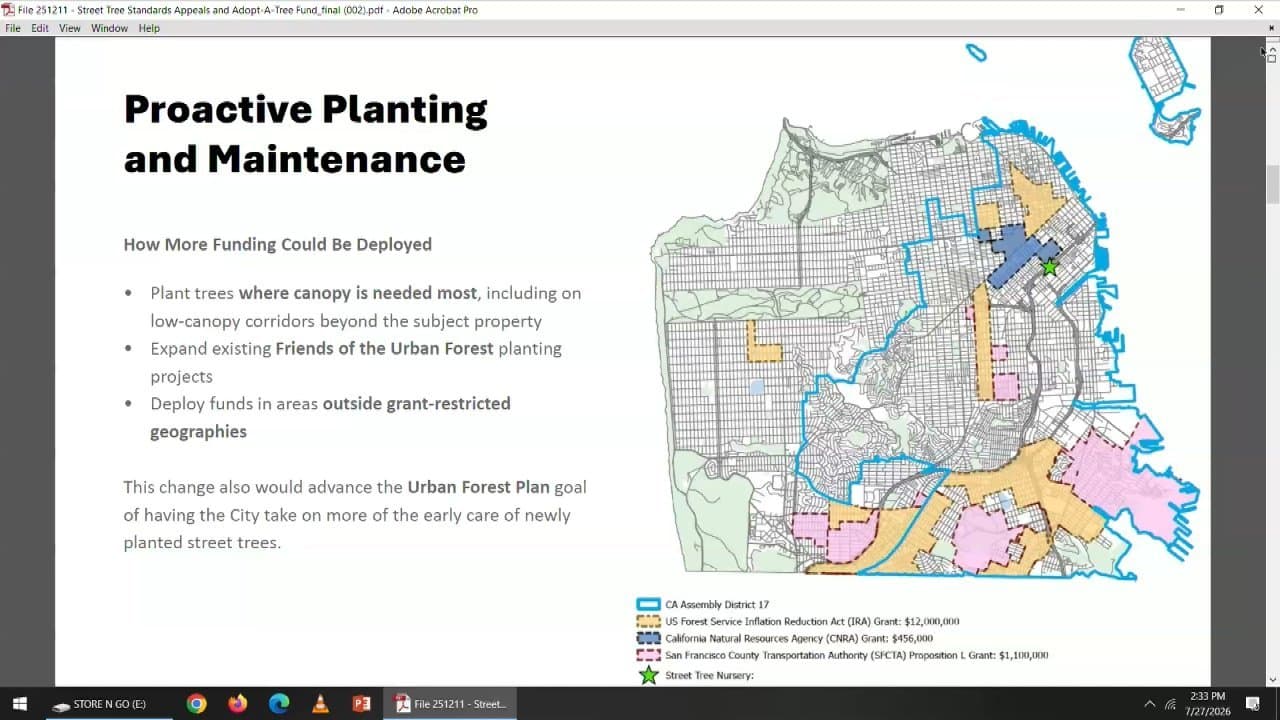Open the Help menu
Image resolution: width=1280 pixels, height=720 pixels.
tap(149, 28)
